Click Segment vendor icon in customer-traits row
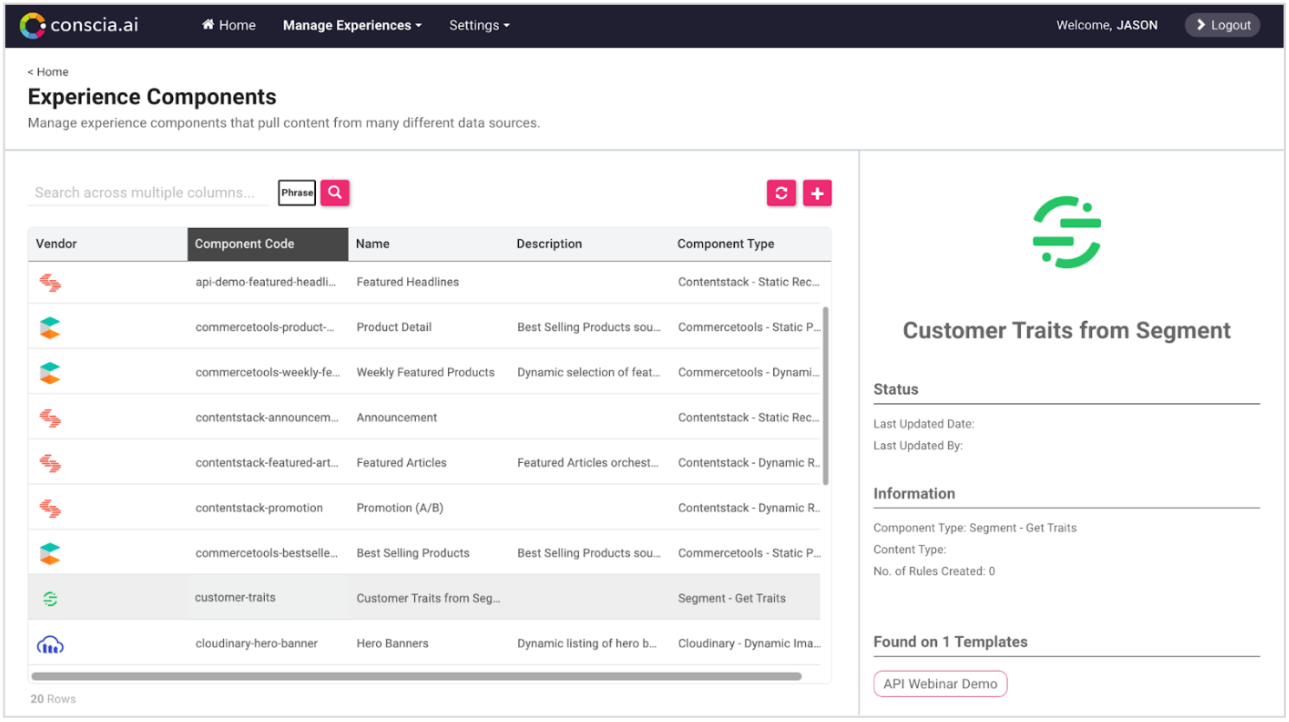 [x=50, y=598]
